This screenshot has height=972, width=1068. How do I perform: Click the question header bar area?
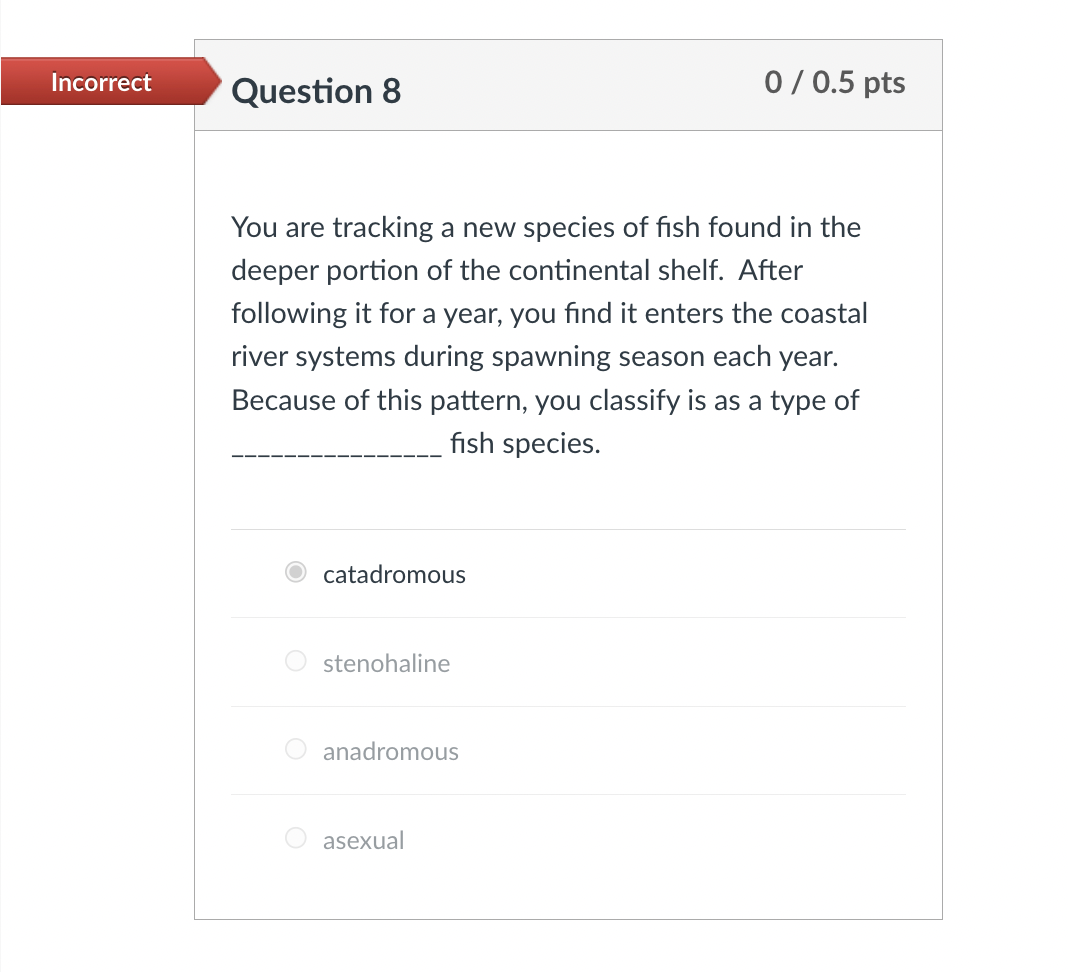[x=600, y=85]
